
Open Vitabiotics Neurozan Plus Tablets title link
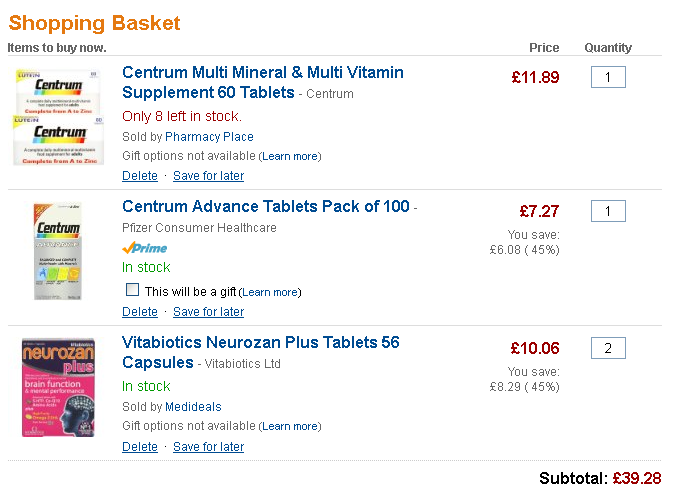[x=260, y=342]
